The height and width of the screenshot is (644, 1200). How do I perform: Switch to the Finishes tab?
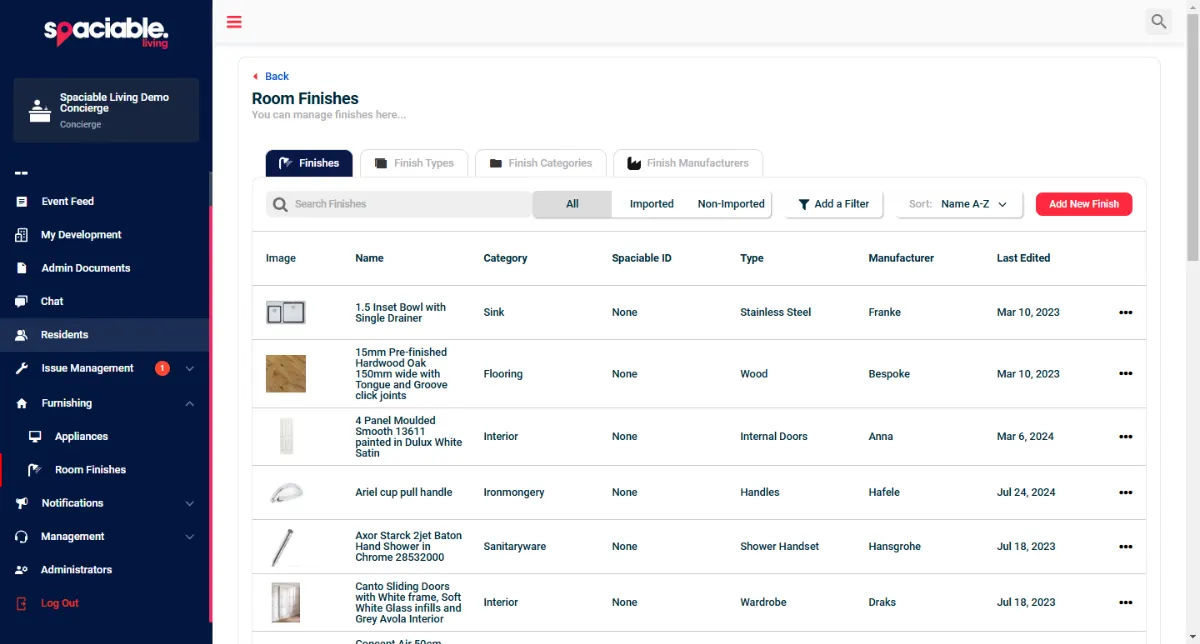coord(309,163)
